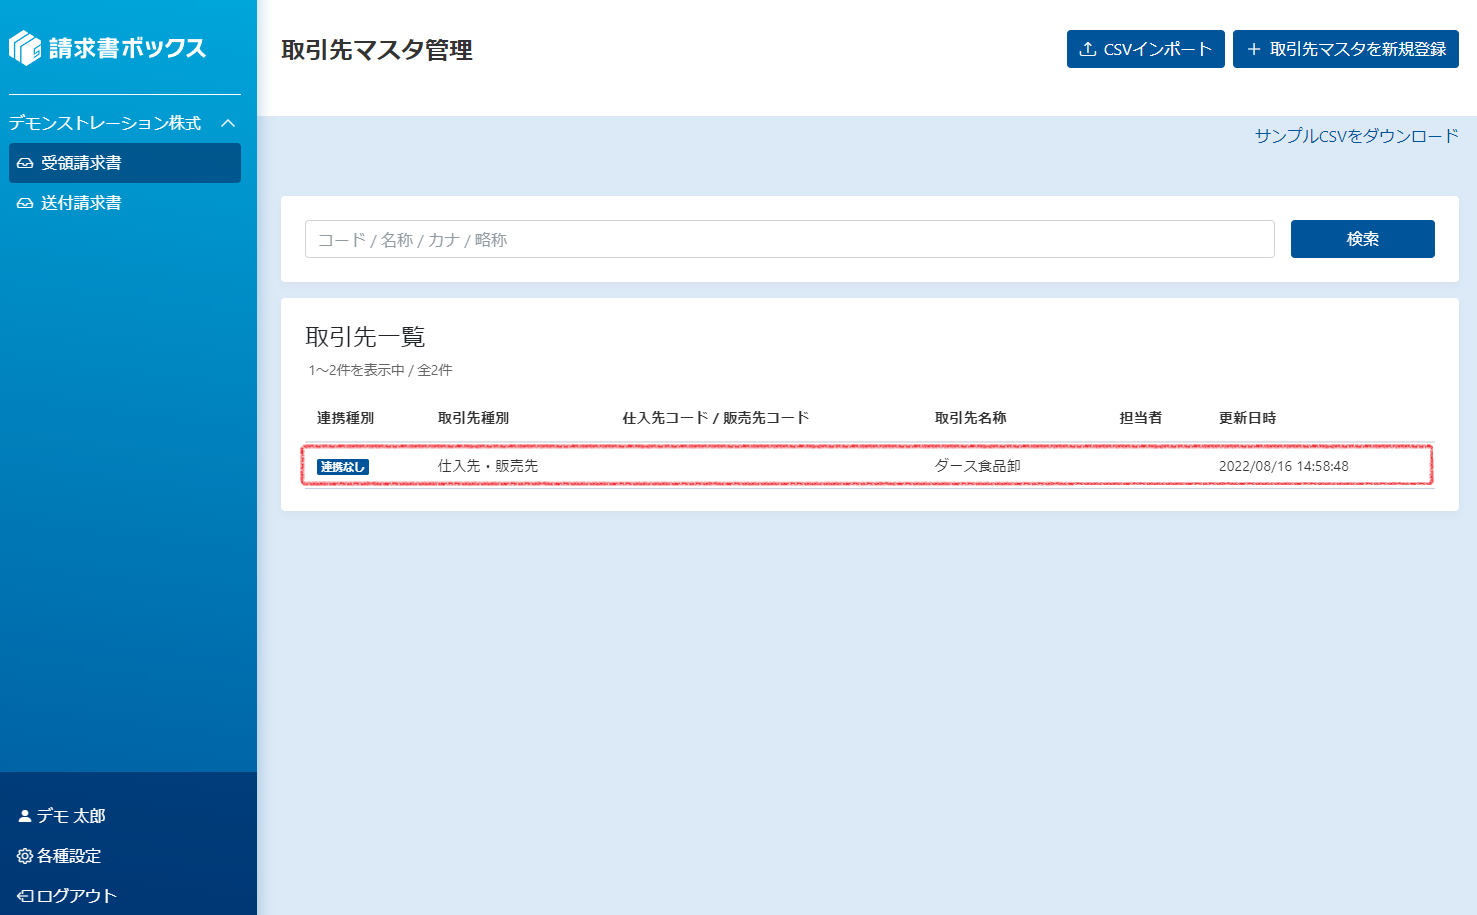The height and width of the screenshot is (915, 1477).
Task: Click the 更新日時 column header
Action: [1247, 418]
